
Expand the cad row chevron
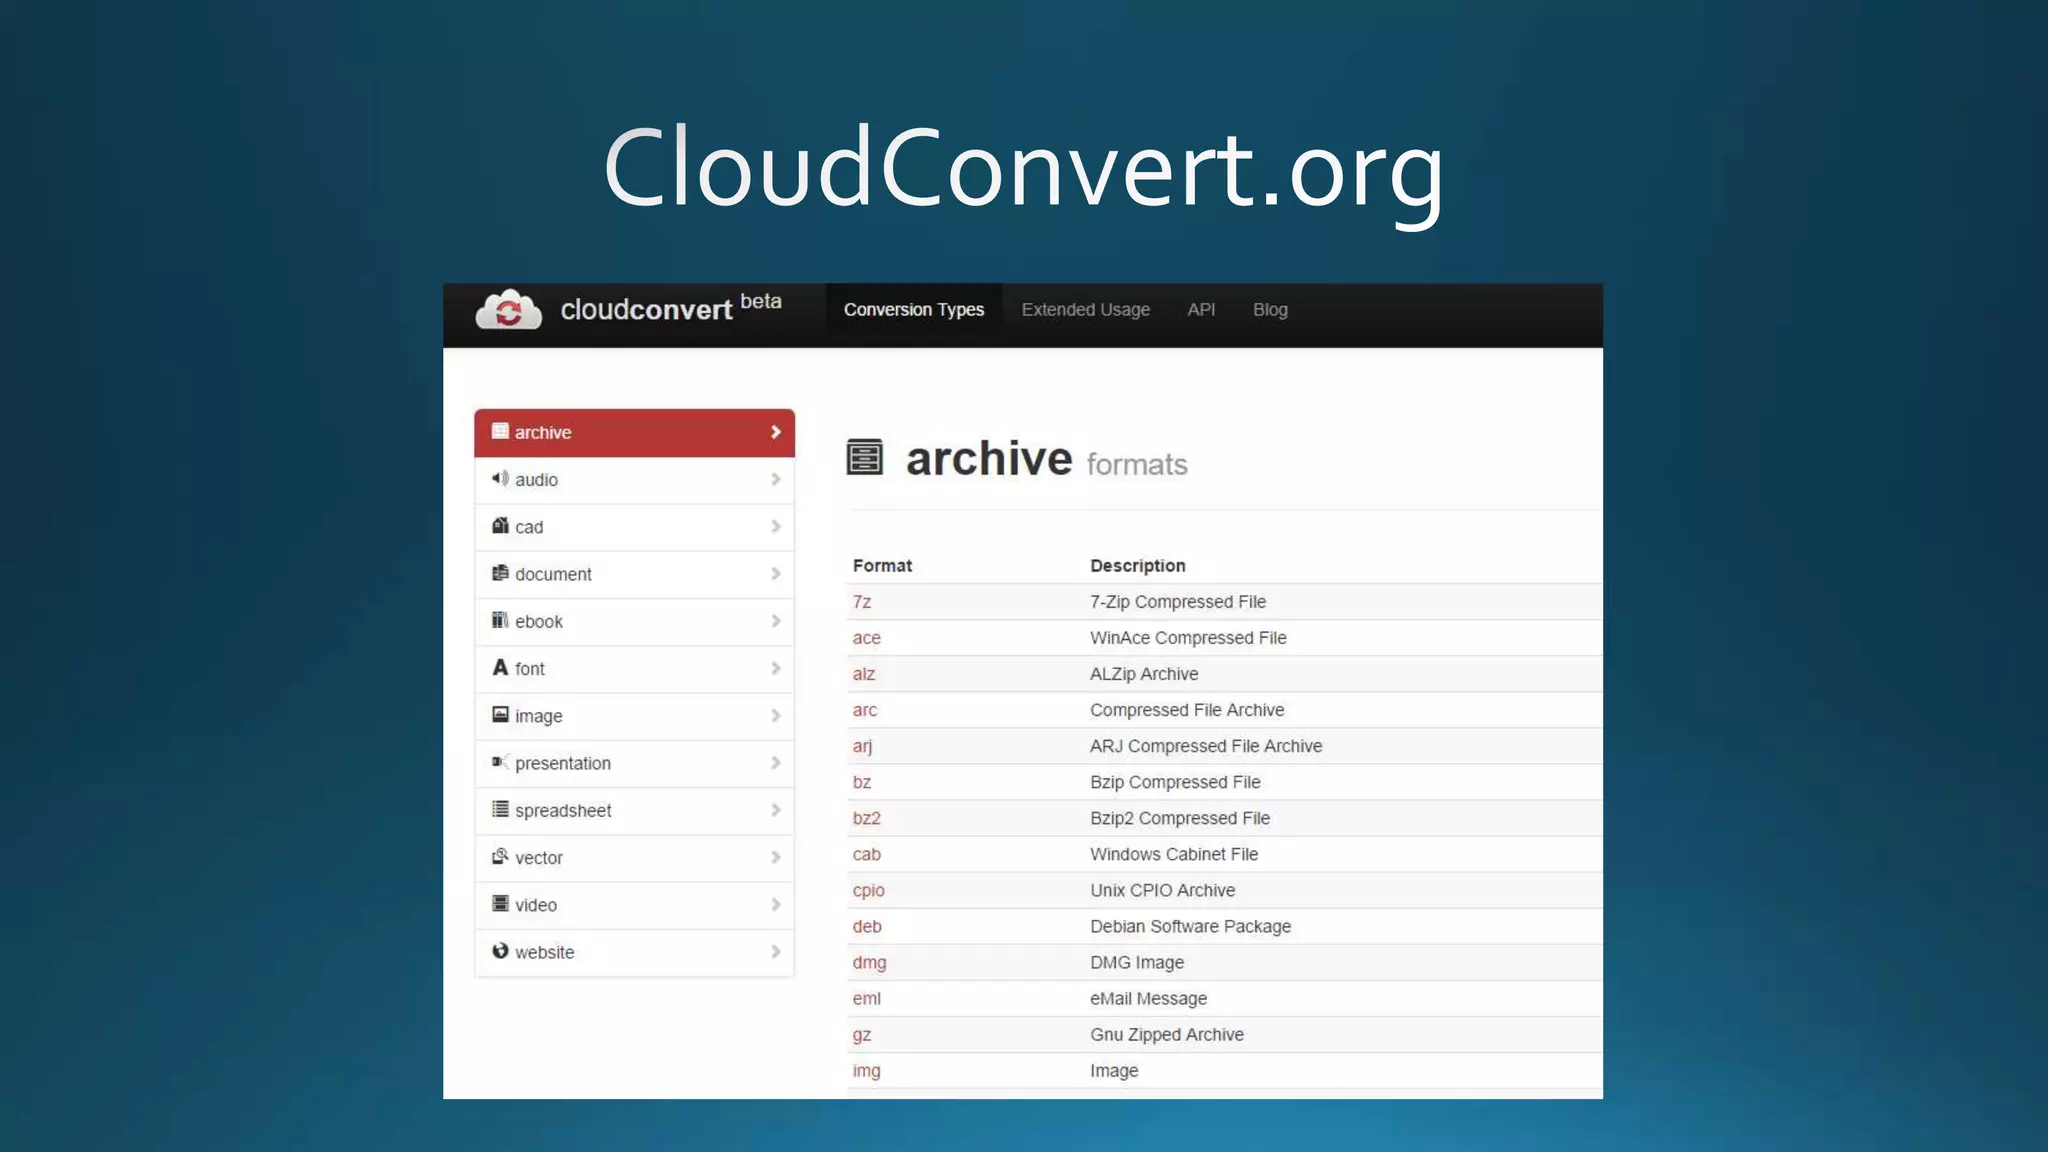[775, 526]
